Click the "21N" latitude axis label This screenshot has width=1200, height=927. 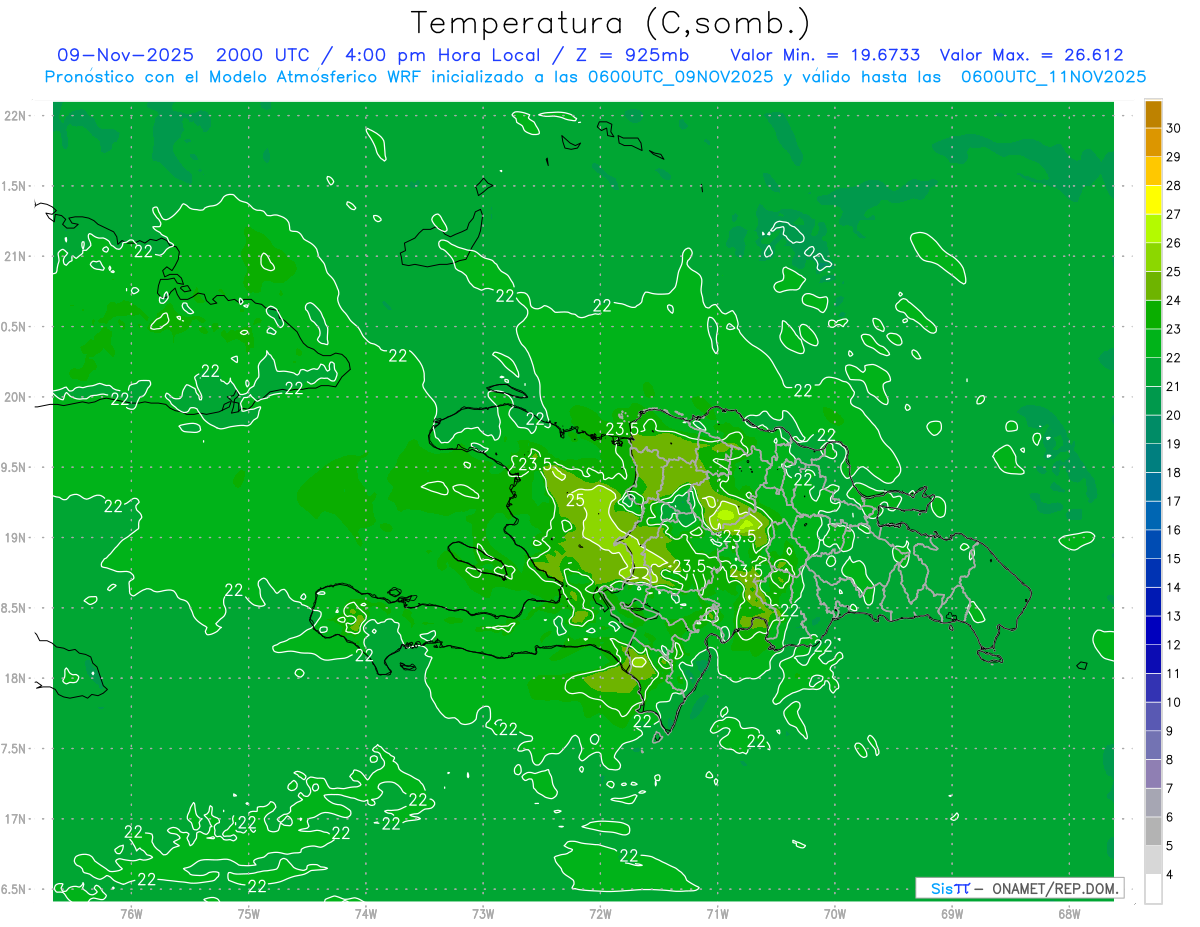coord(17,257)
